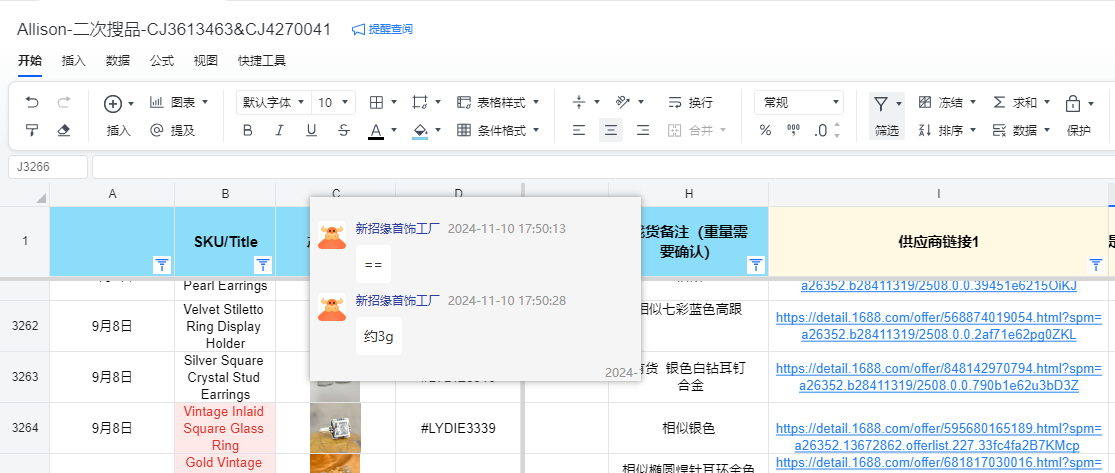Switch to the 插入 menu tab

pos(73,60)
